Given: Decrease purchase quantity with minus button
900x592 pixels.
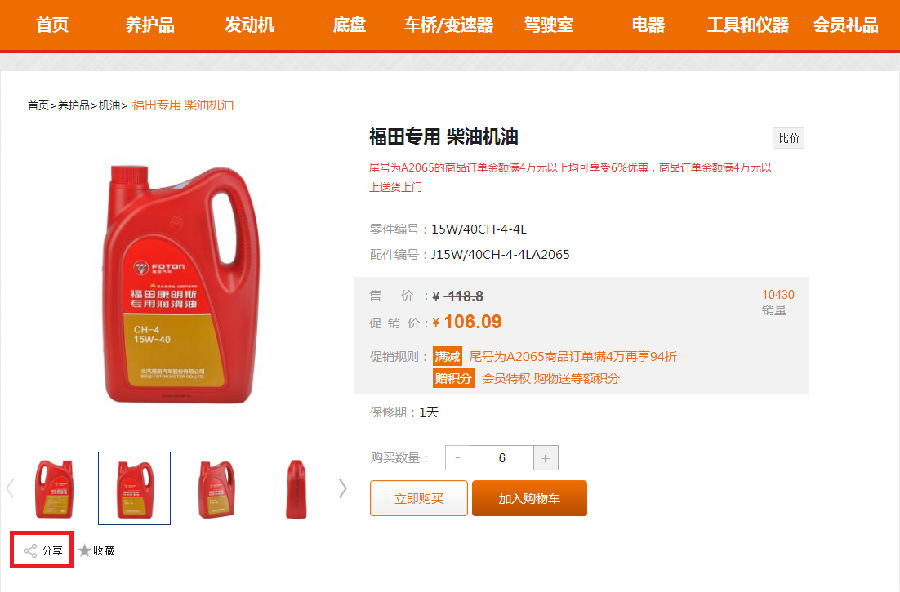Looking at the screenshot, I should [457, 458].
